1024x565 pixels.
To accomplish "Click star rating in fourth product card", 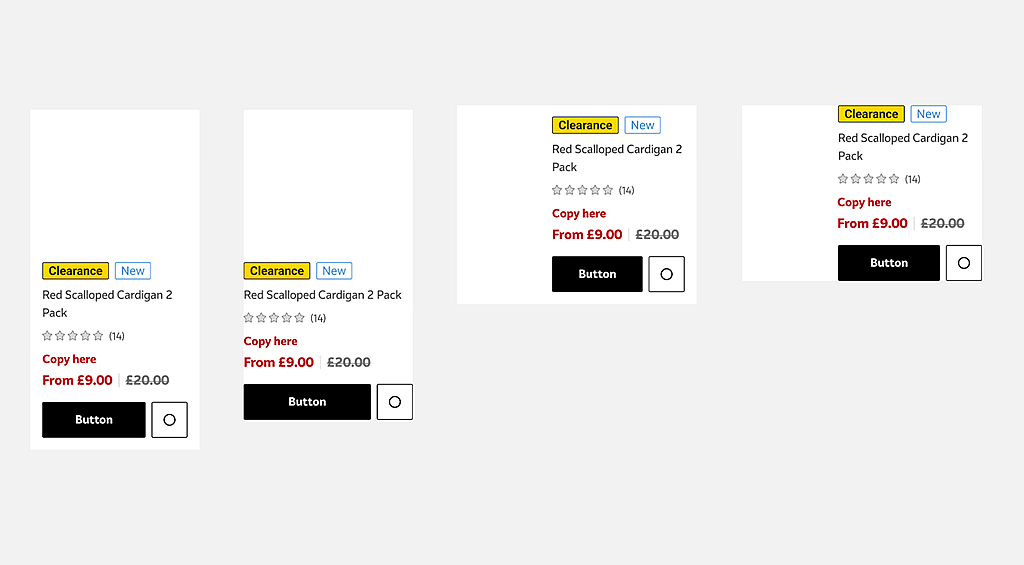I will [x=869, y=179].
